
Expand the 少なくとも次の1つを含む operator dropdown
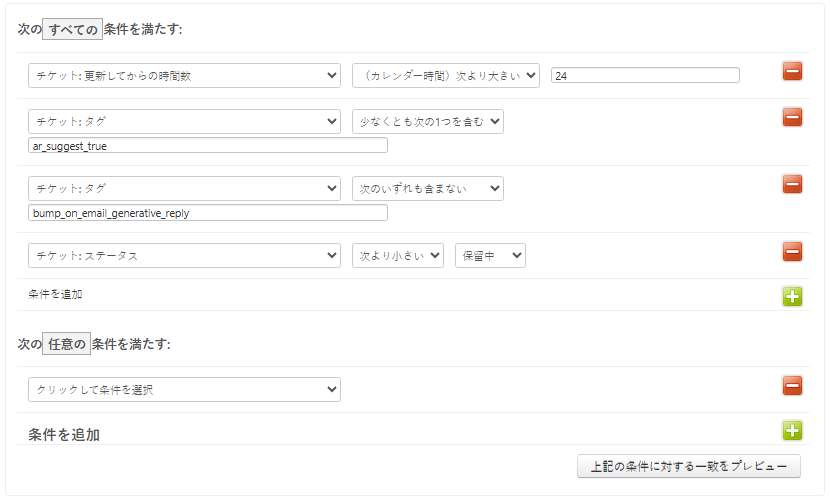pos(427,122)
